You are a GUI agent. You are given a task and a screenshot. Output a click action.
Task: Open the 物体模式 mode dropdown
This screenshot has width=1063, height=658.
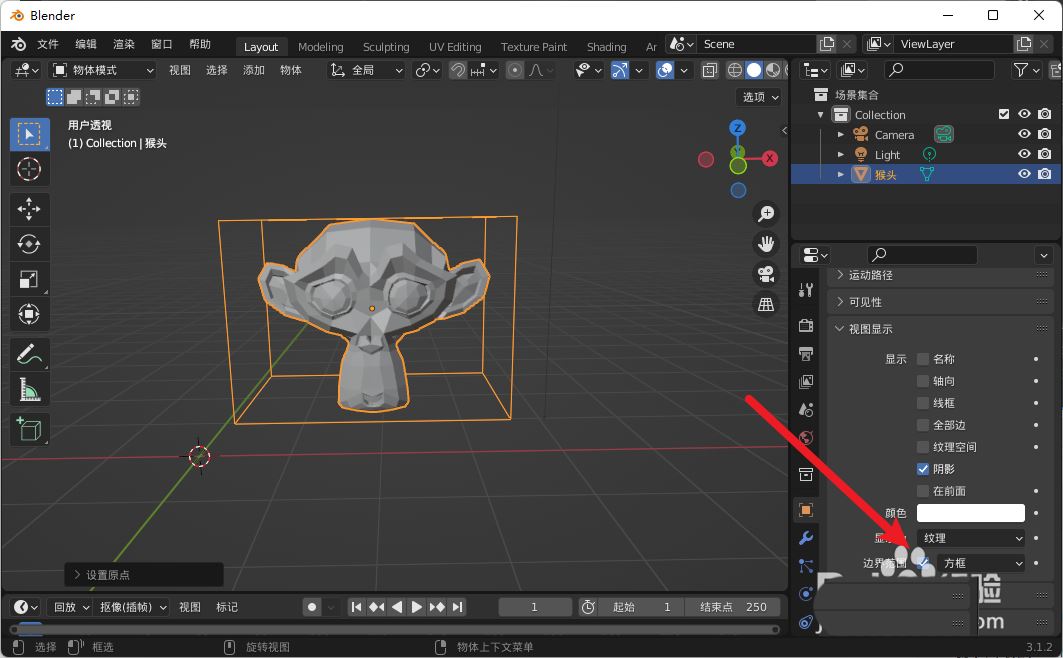(102, 70)
